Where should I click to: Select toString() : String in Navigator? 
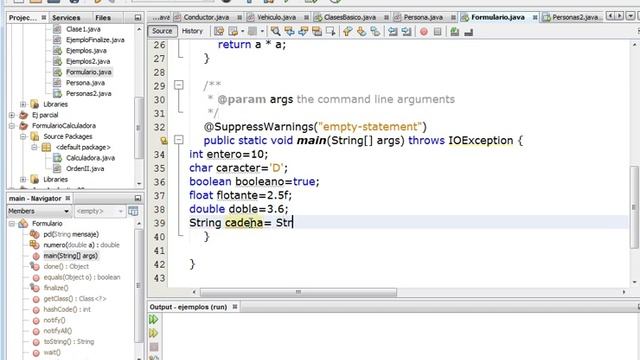69,342
